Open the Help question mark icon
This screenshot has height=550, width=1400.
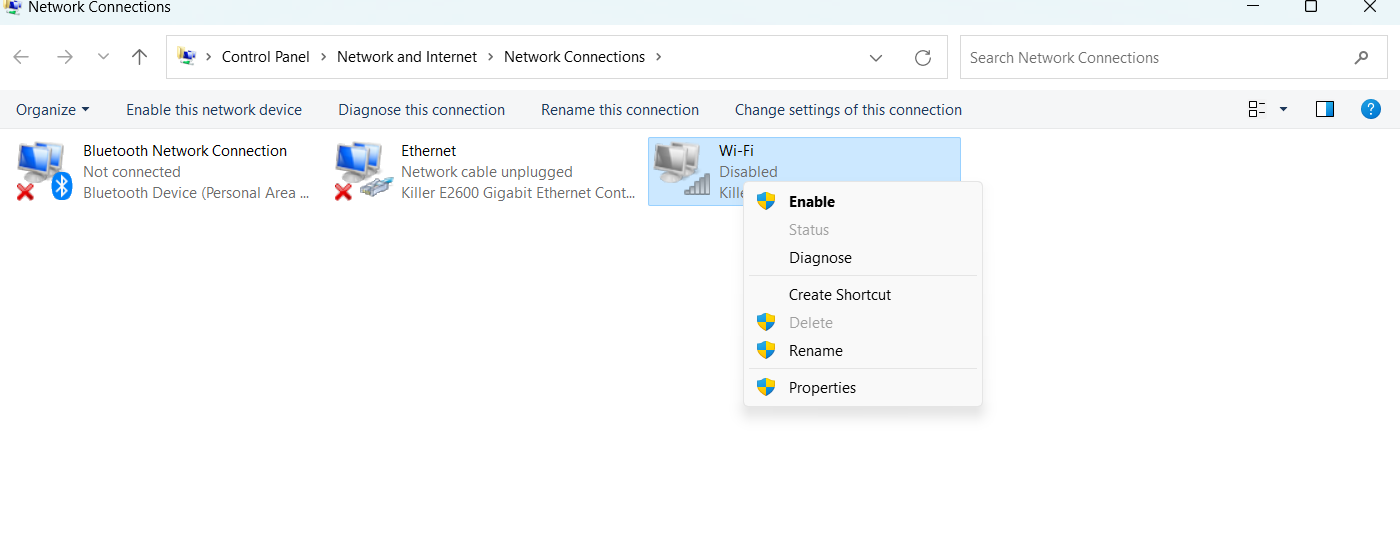(x=1371, y=109)
